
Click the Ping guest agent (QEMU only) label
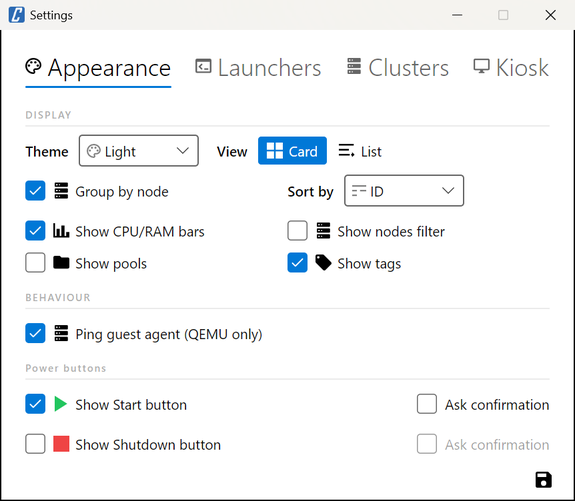[x=169, y=334]
